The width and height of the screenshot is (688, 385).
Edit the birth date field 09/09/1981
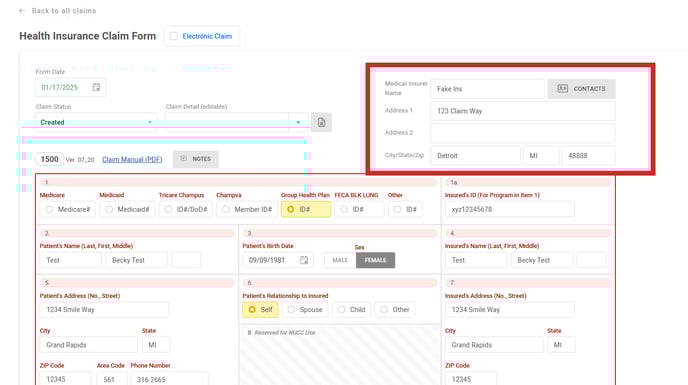277,260
